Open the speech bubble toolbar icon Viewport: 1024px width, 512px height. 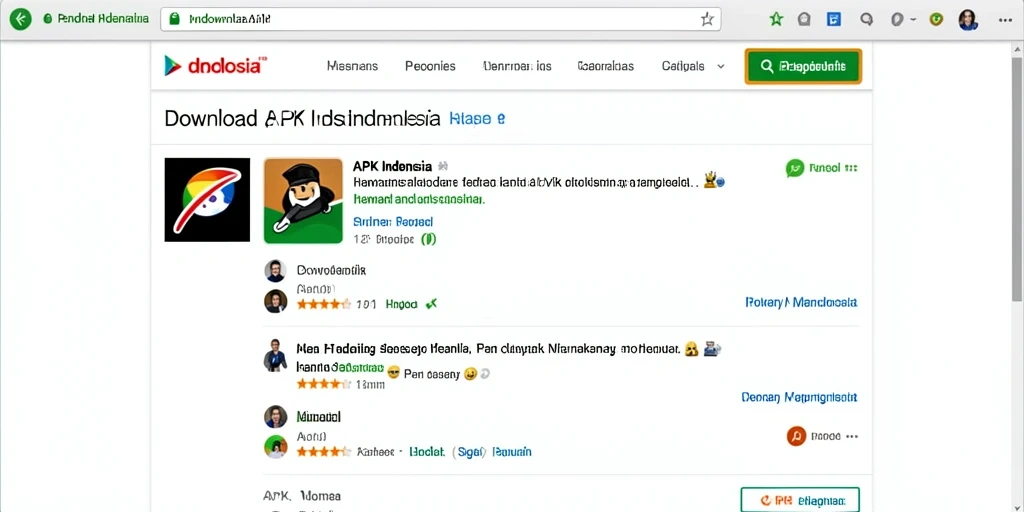(867, 20)
